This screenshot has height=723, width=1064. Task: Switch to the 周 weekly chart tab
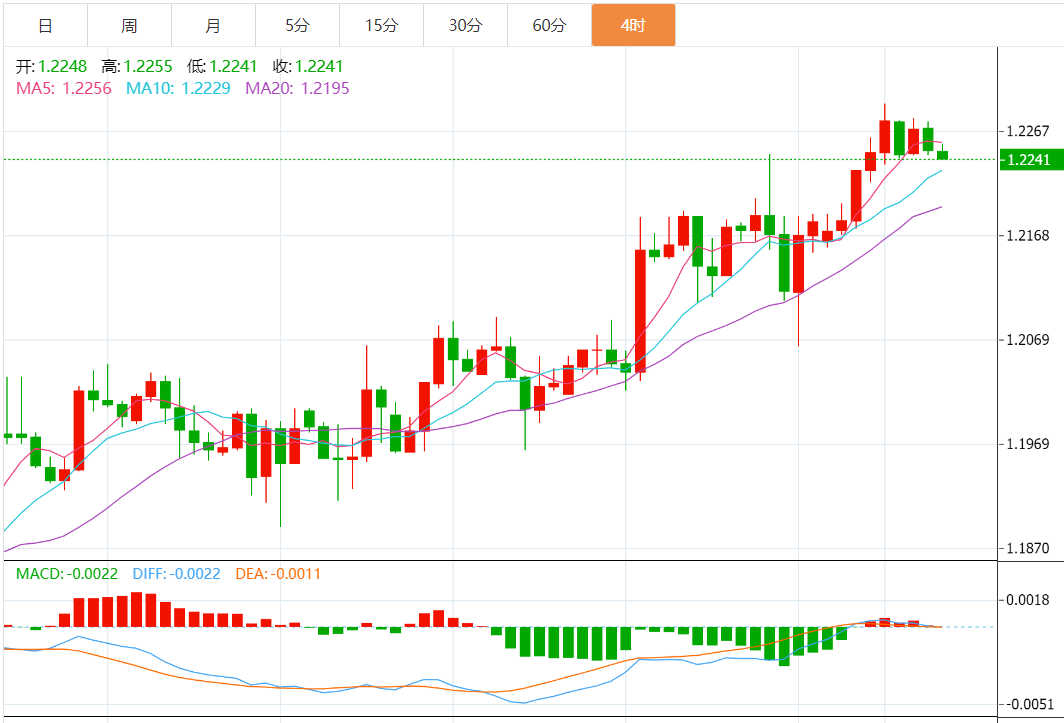click(x=130, y=26)
